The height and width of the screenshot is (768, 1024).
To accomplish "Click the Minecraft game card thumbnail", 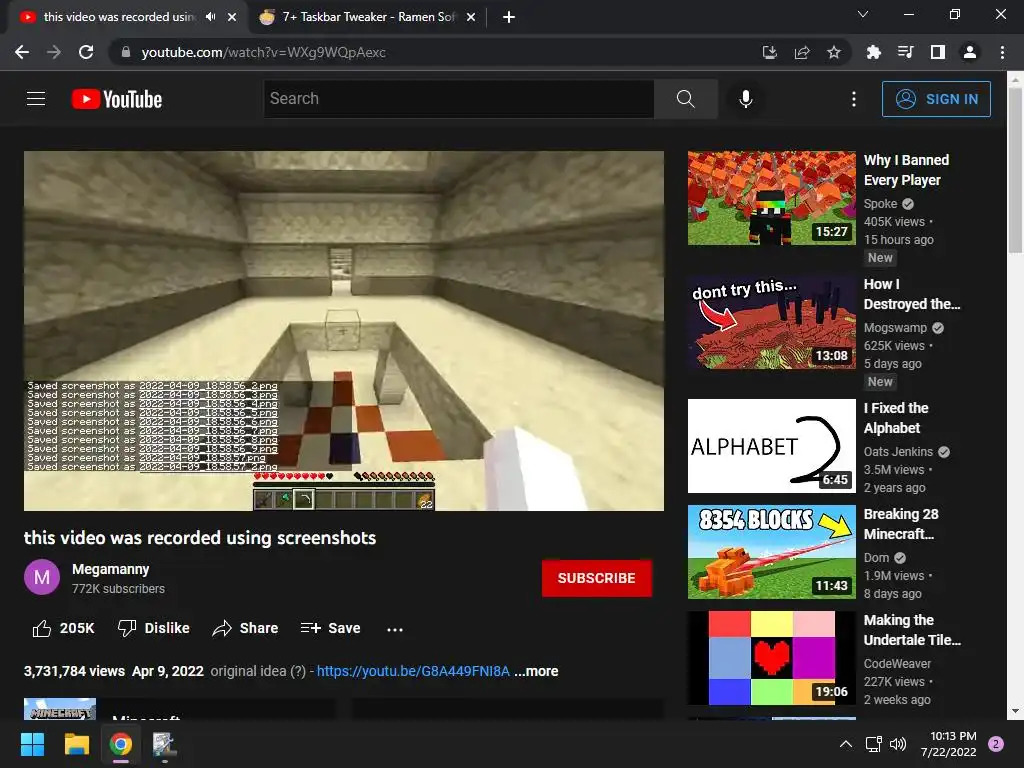I will click(60, 709).
